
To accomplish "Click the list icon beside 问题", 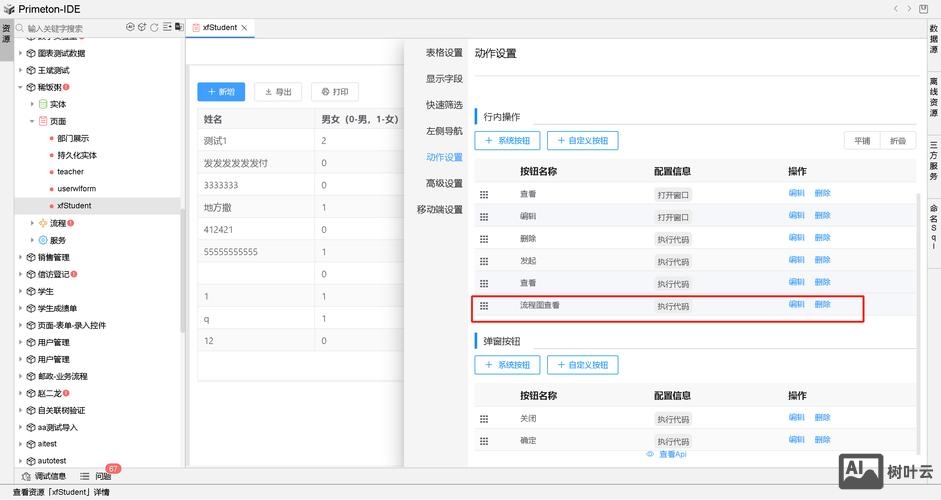I will coord(85,477).
